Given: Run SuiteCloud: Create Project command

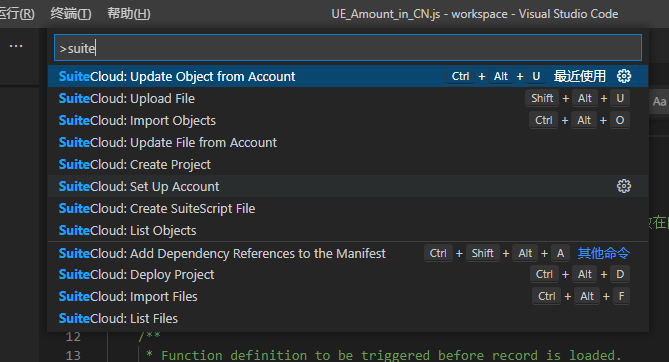Looking at the screenshot, I should pos(348,164).
